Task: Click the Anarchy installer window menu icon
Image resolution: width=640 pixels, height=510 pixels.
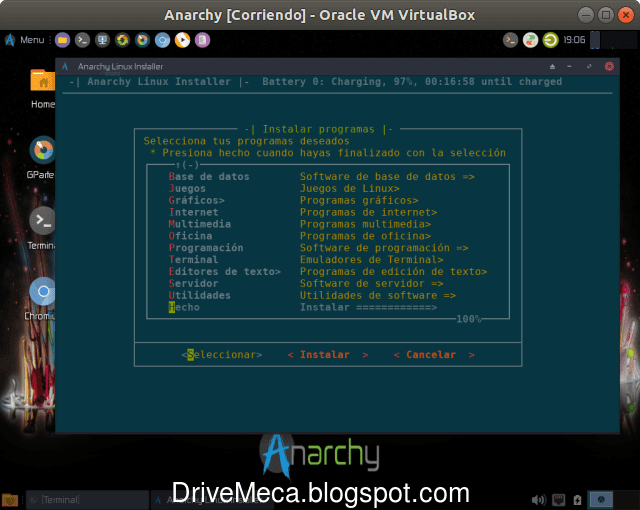Action: tap(65, 66)
